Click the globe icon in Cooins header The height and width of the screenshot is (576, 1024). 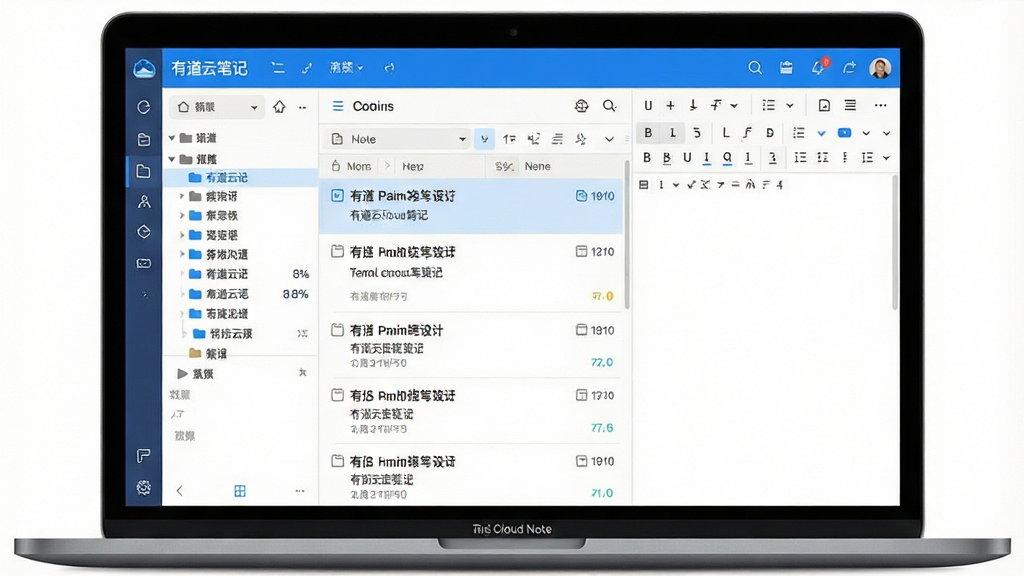(581, 106)
